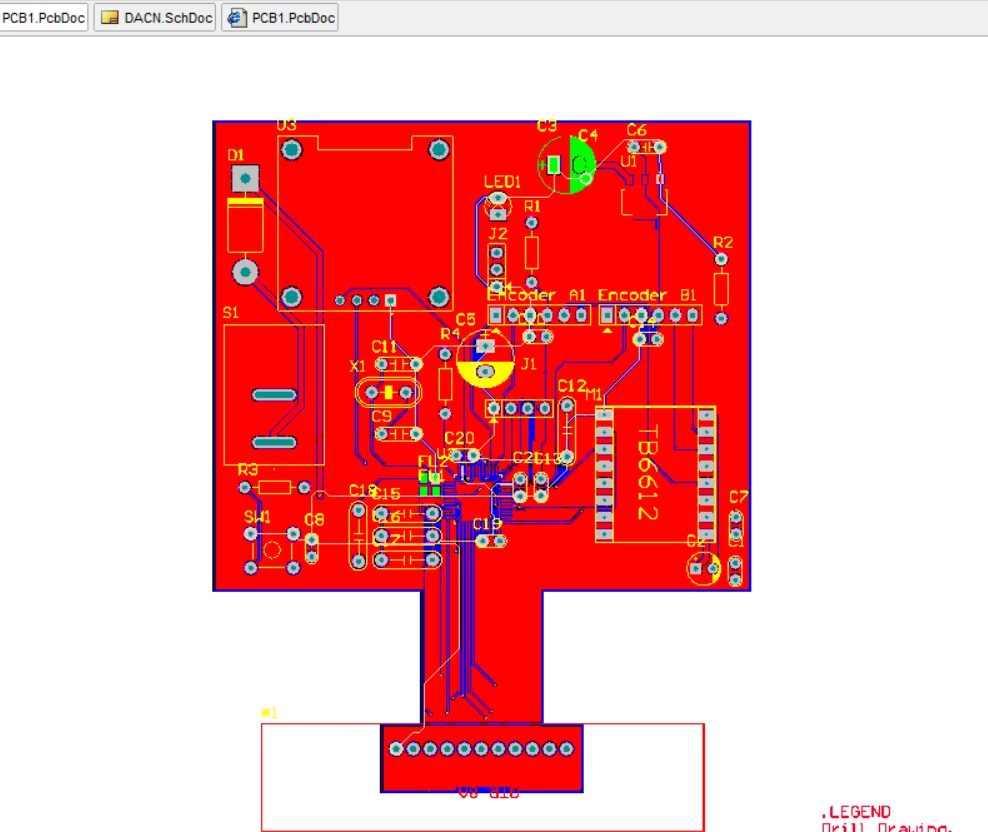Click the C8 designator label
Viewport: 988px width, 832px height.
tap(314, 520)
